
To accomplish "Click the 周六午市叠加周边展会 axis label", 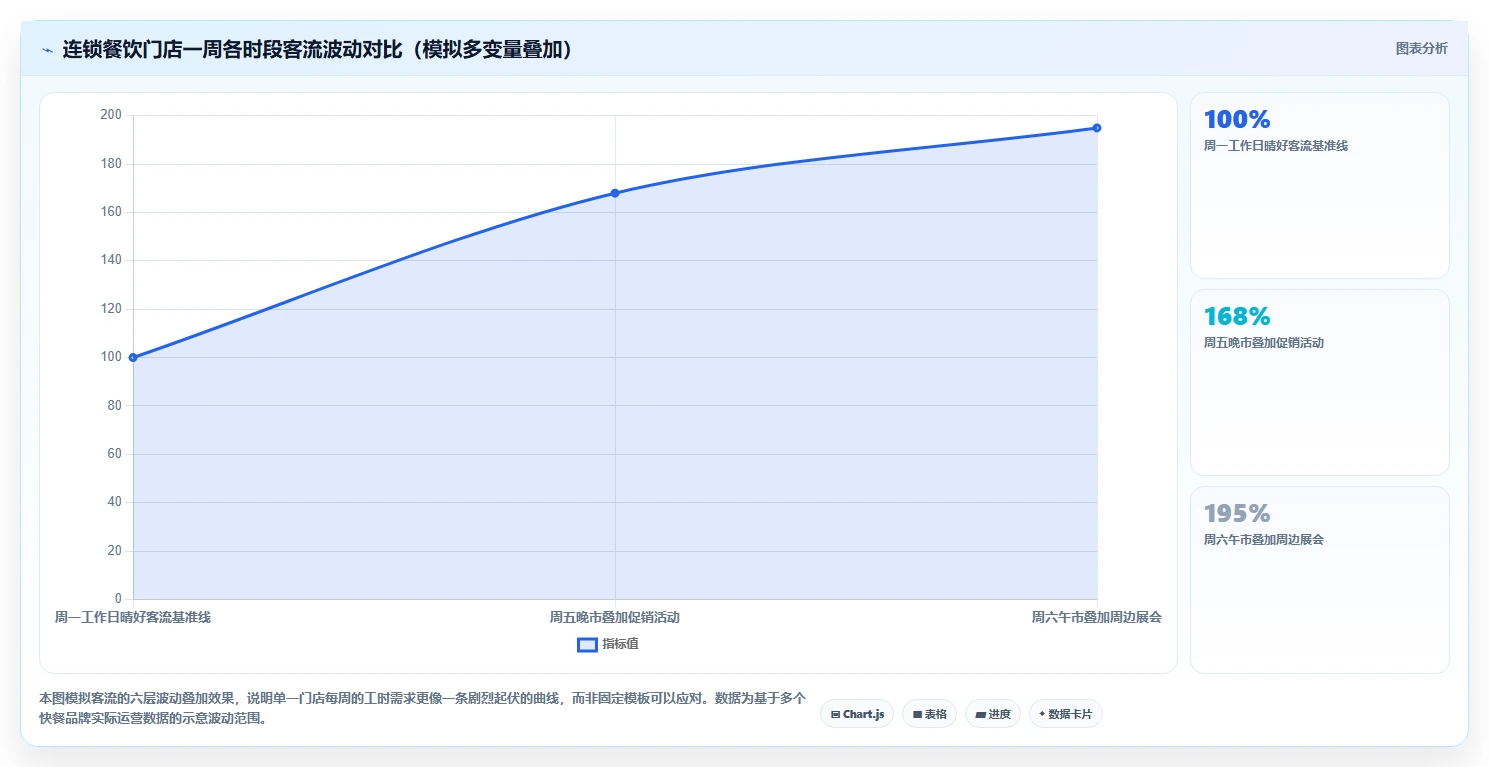I will pyautogui.click(x=1097, y=617).
